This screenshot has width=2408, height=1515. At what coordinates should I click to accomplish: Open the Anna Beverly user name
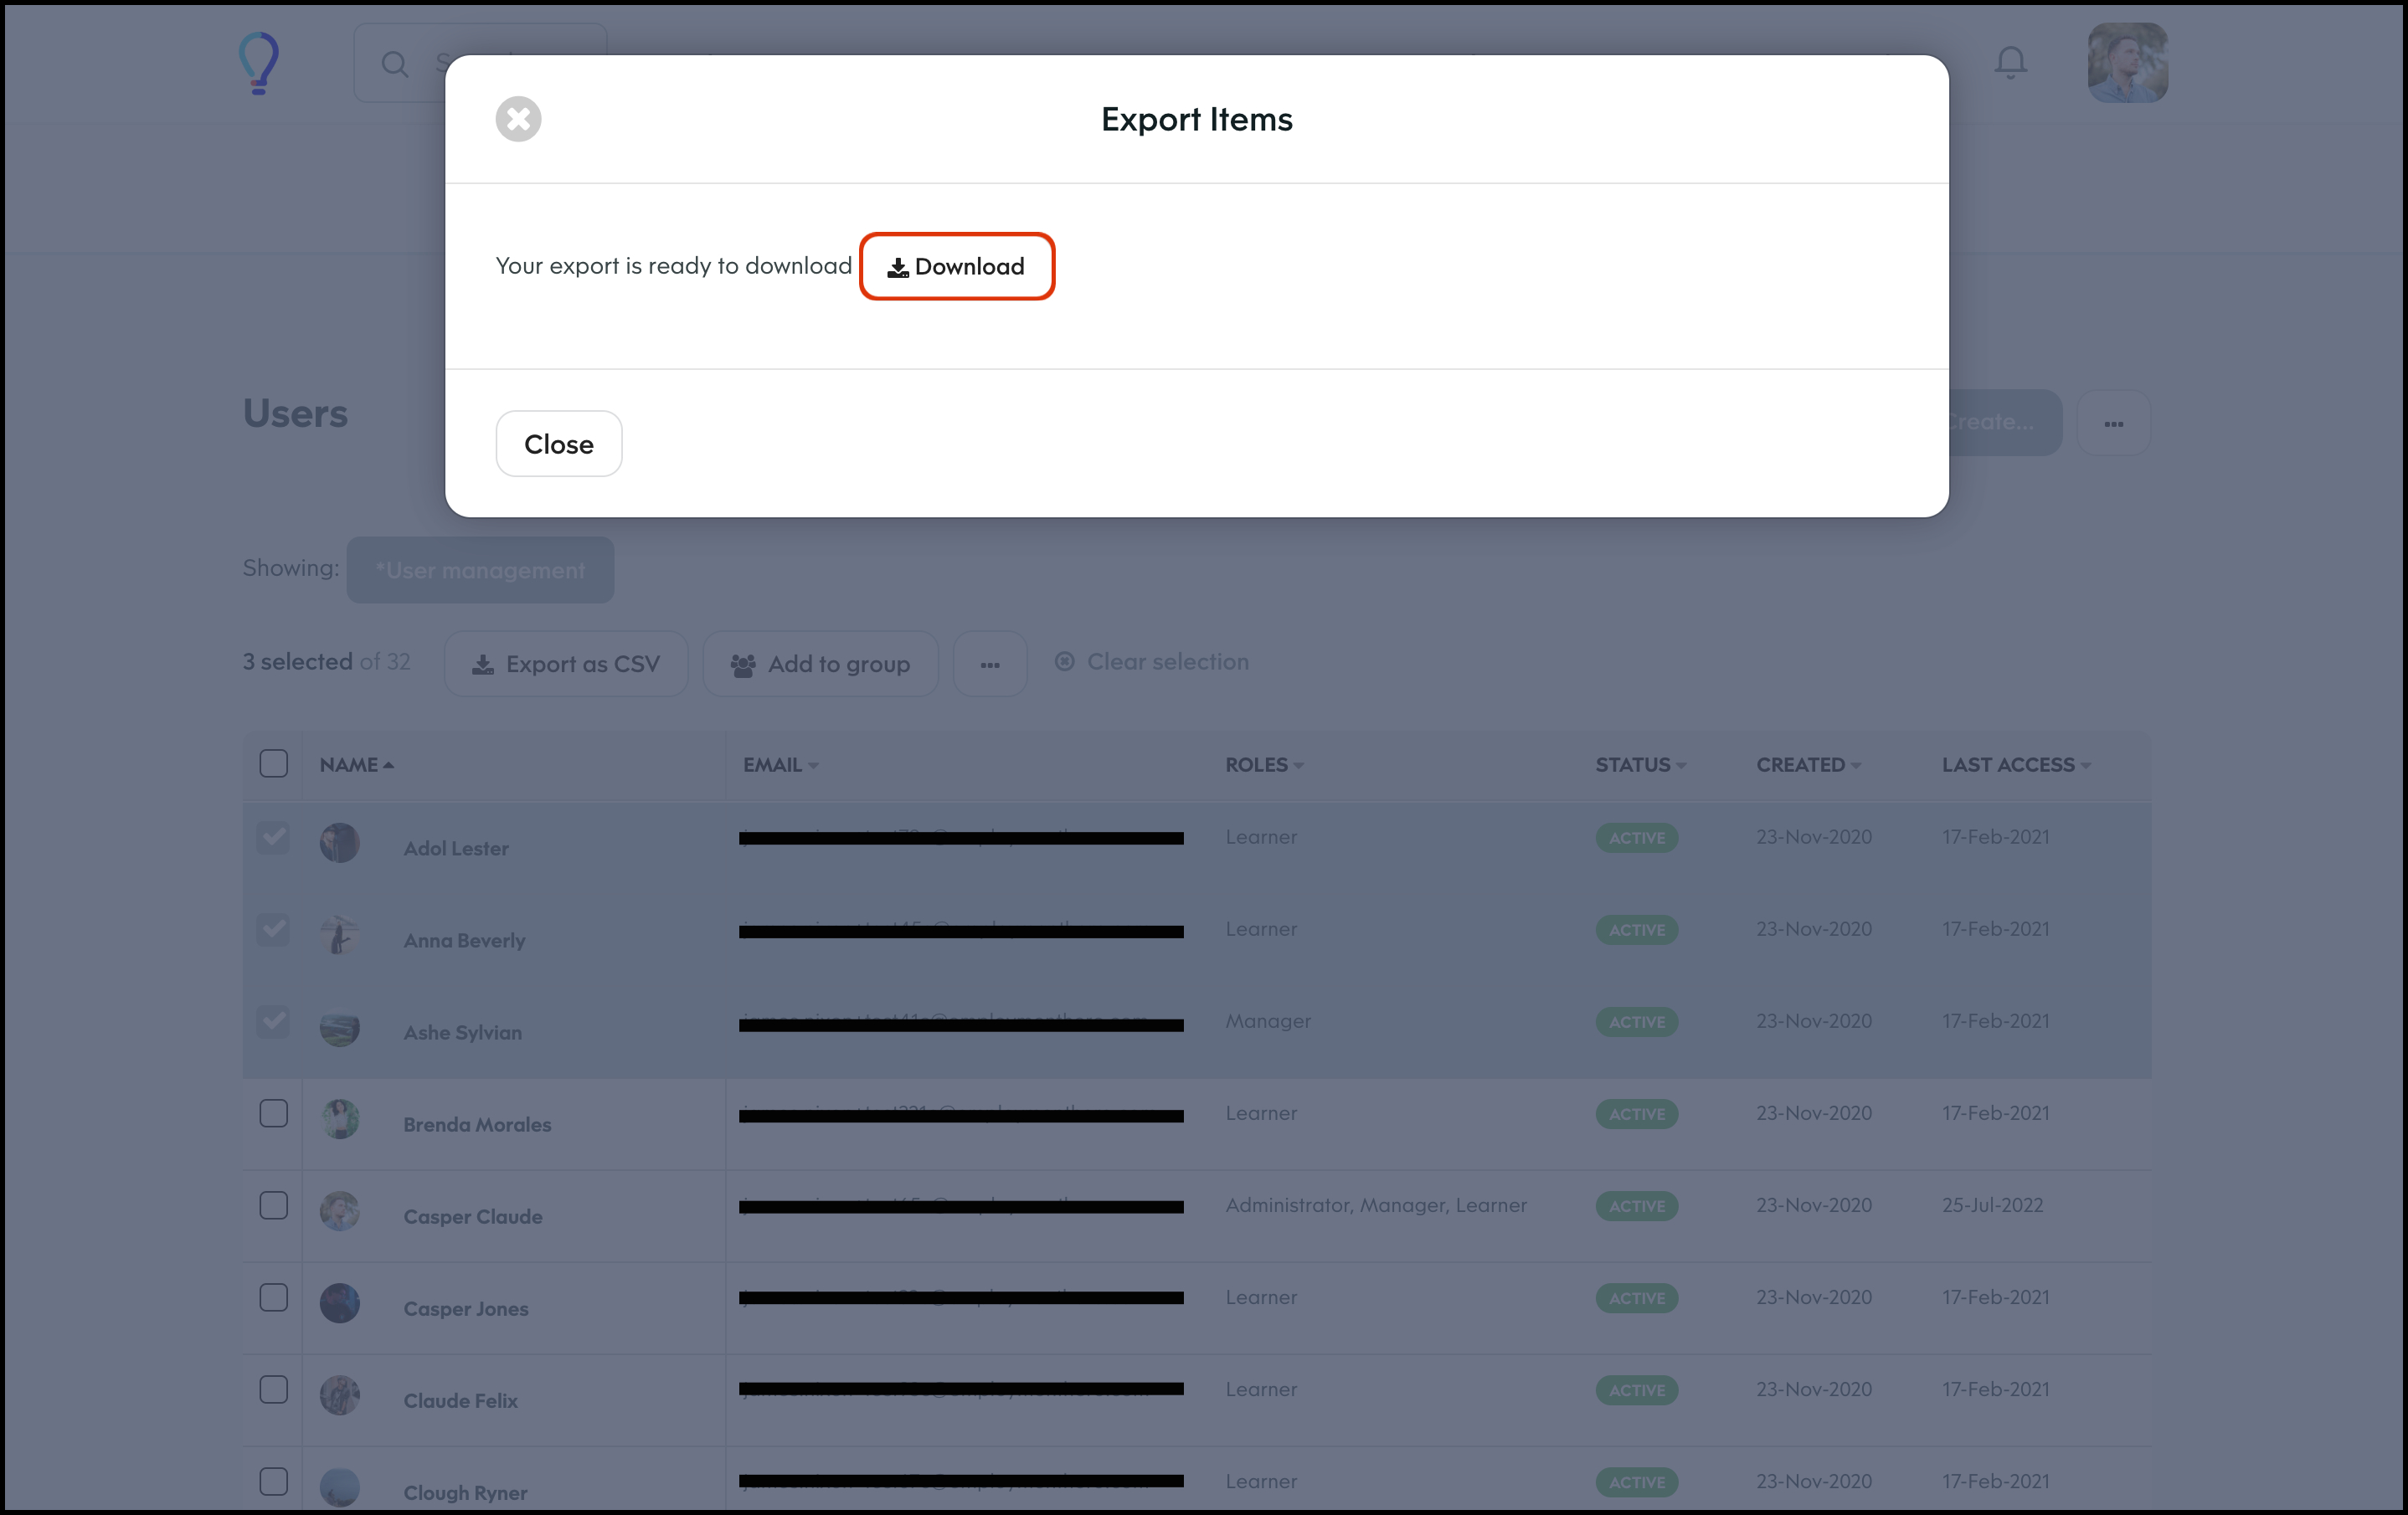click(464, 940)
